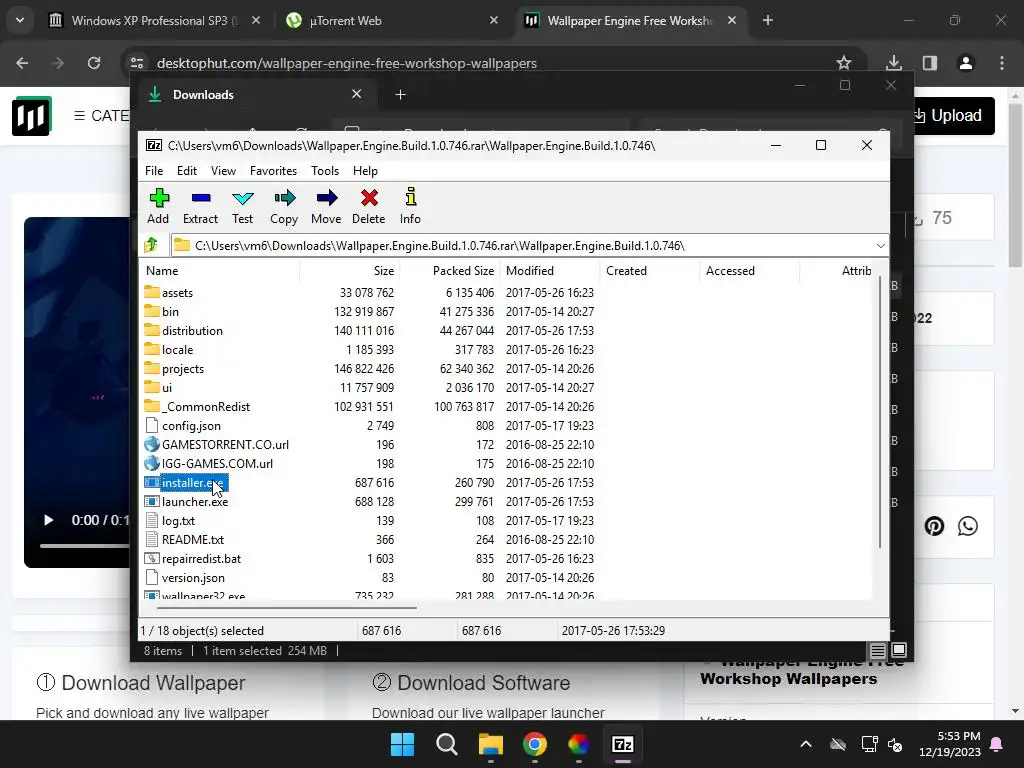
Task: Sort by Packed Size column header
Action: click(x=449, y=270)
